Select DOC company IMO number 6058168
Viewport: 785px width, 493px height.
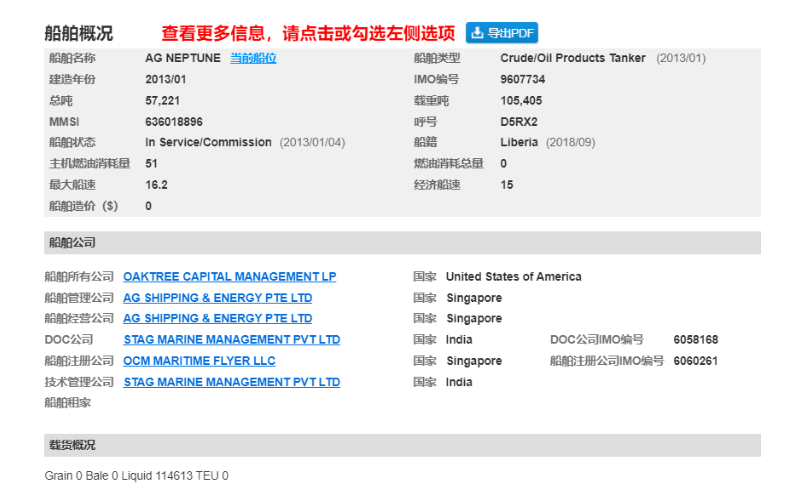[x=695, y=340]
